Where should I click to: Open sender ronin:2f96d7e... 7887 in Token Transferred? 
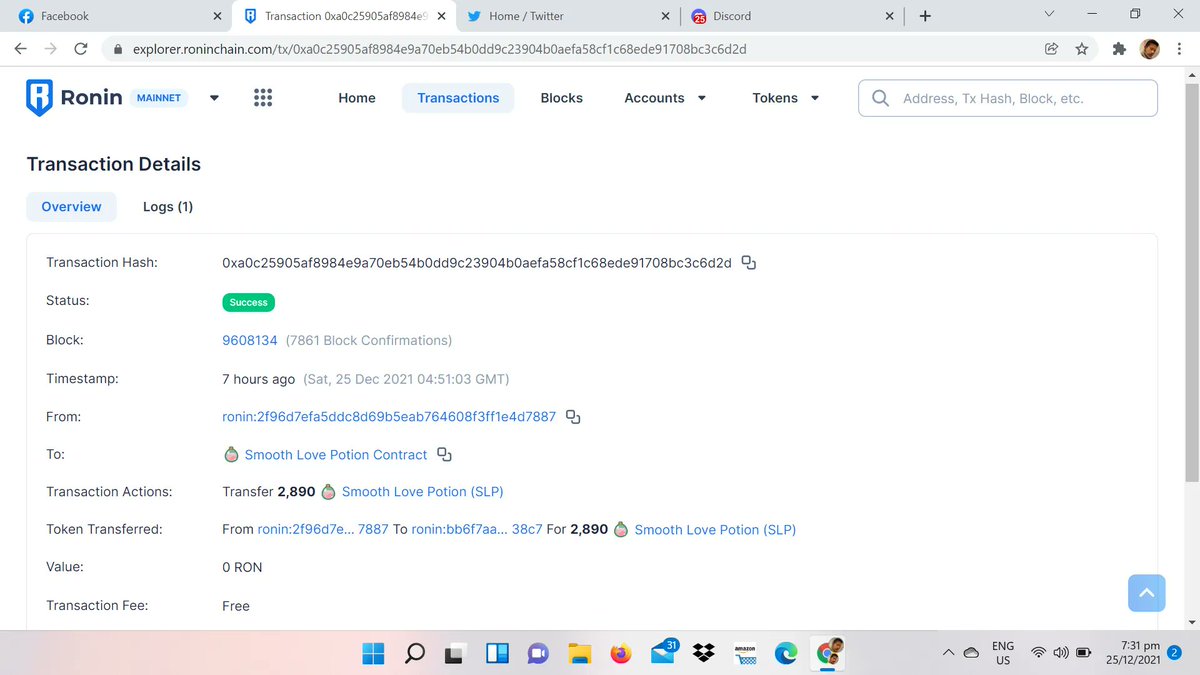coord(323,530)
